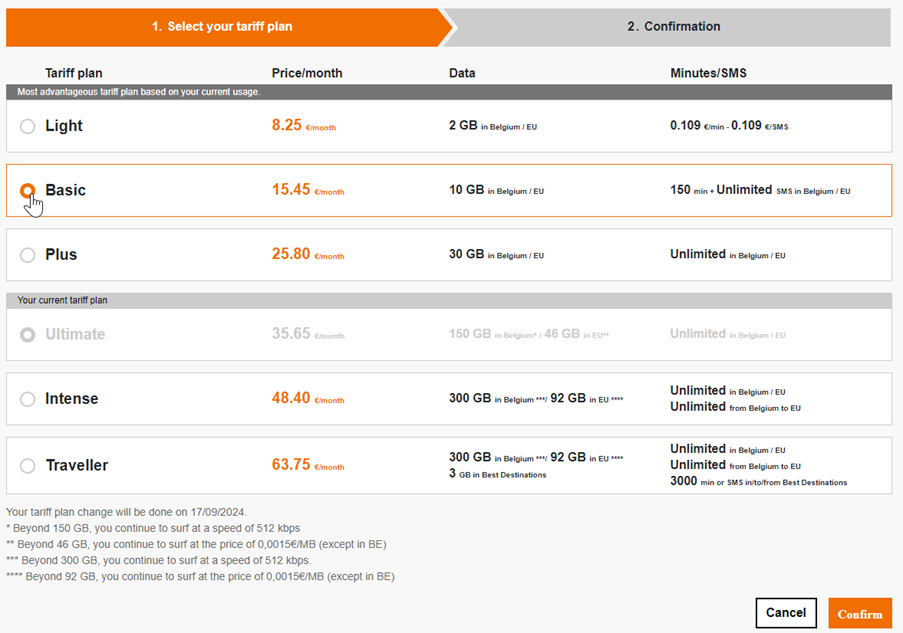
Task: Select the Traveller tariff plan radio button
Action: (28, 465)
